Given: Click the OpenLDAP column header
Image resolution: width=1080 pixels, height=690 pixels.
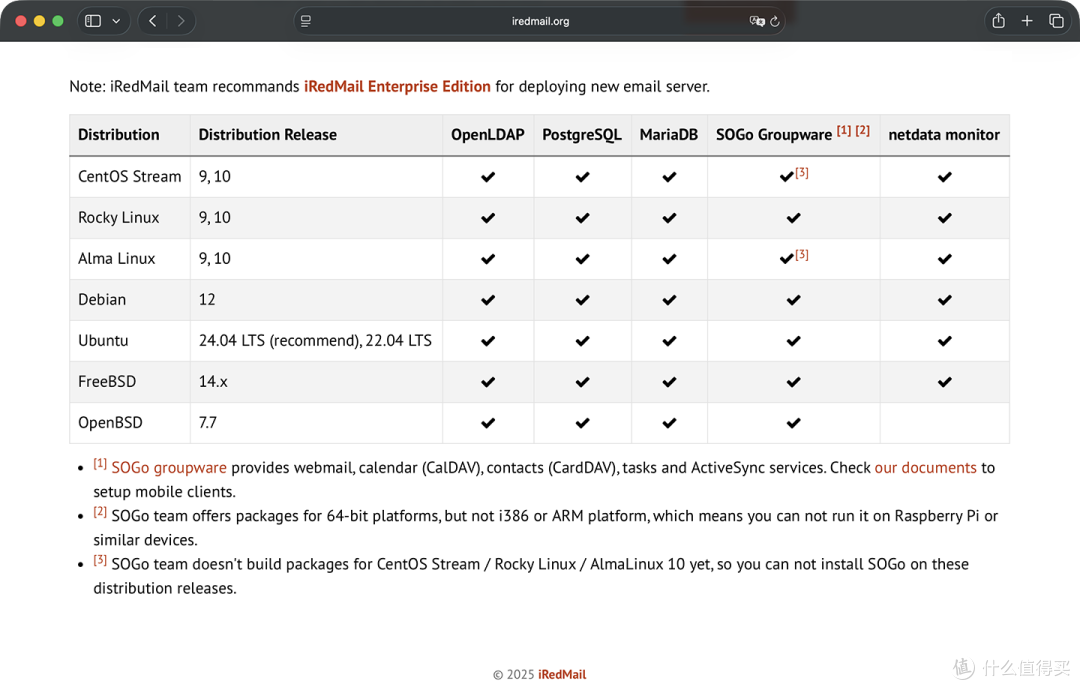Looking at the screenshot, I should 488,135.
